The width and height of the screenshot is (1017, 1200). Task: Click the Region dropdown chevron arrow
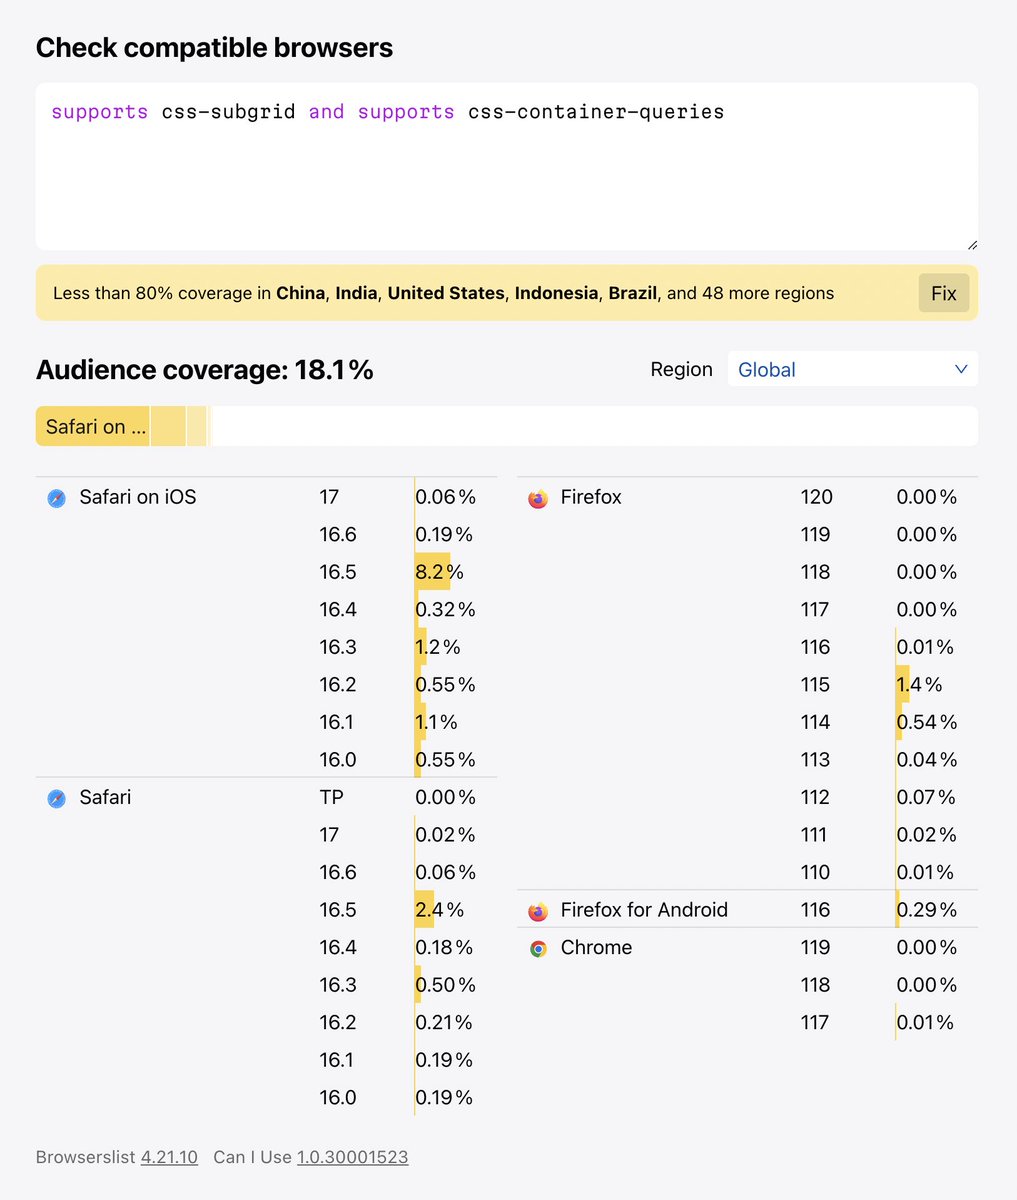coord(961,369)
